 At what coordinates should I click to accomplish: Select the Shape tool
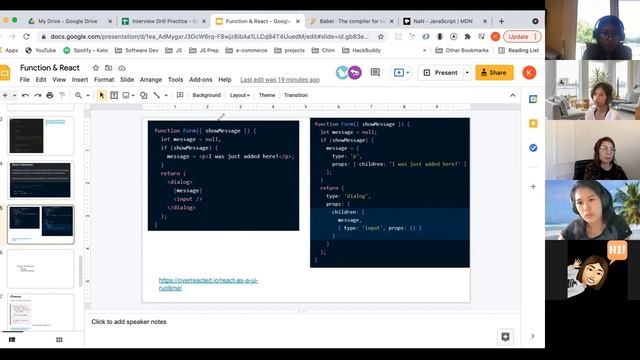pos(144,95)
